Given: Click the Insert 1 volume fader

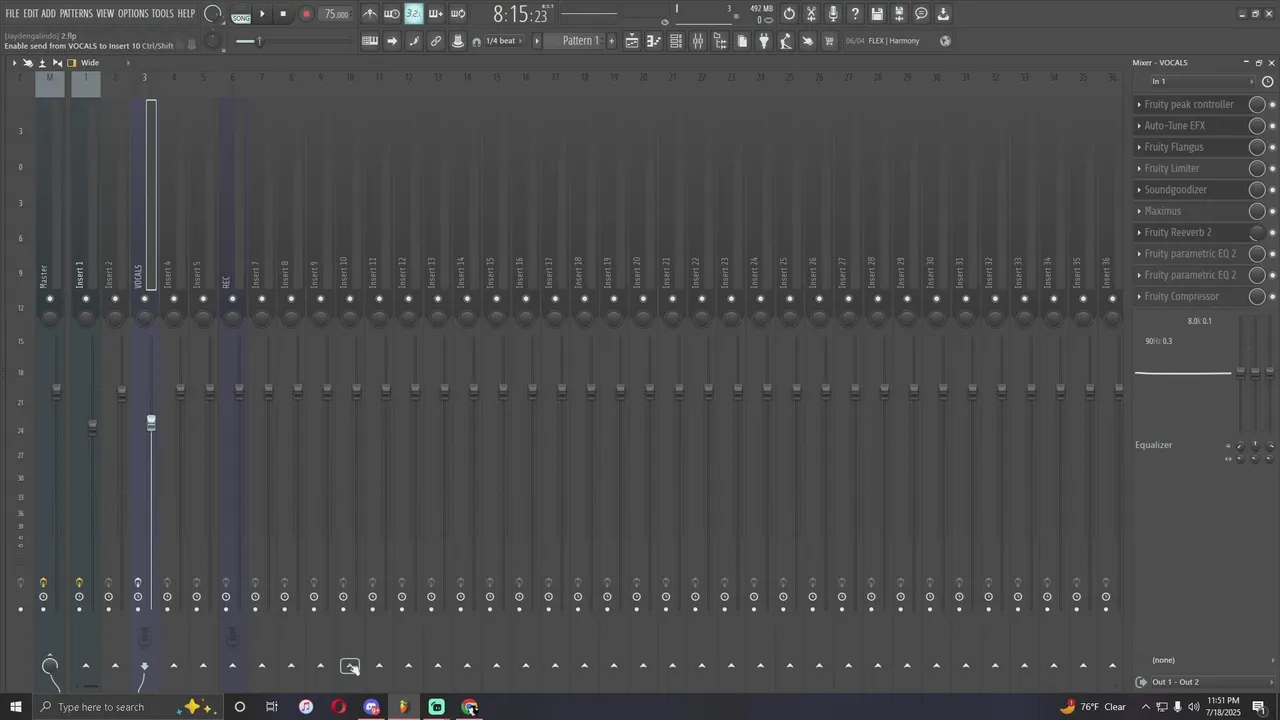Looking at the screenshot, I should pos(92,427).
